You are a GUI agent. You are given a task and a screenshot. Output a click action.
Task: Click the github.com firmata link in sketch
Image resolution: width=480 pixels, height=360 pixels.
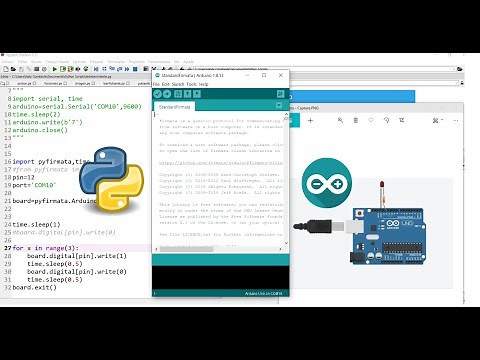tap(221, 163)
